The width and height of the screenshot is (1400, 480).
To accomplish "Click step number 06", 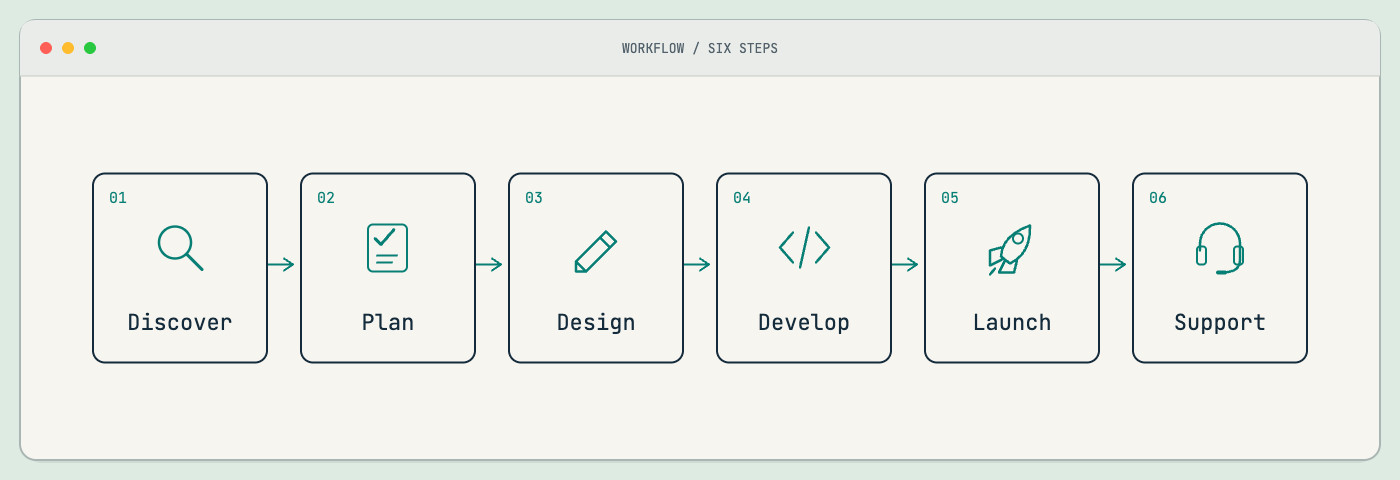I will [1158, 198].
